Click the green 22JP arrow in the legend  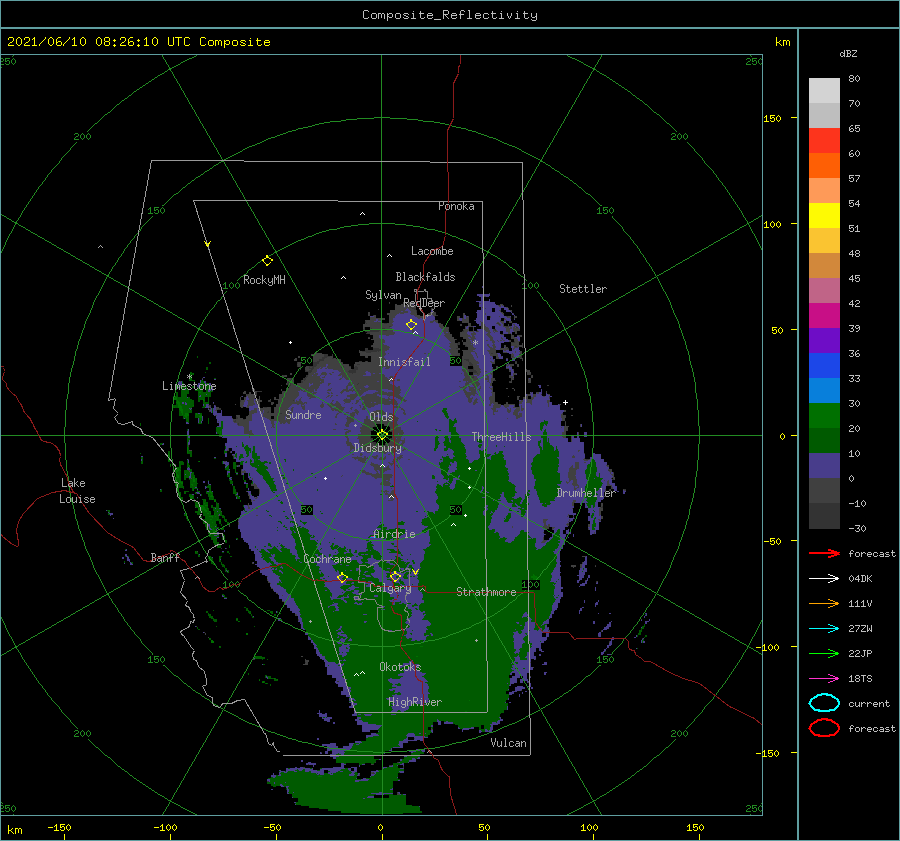tap(824, 653)
